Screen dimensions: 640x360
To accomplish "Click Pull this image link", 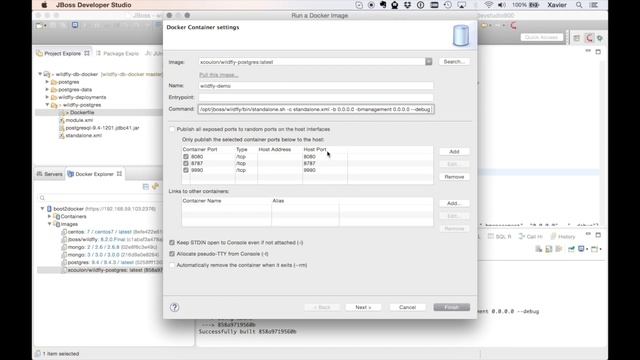I will click(219, 75).
